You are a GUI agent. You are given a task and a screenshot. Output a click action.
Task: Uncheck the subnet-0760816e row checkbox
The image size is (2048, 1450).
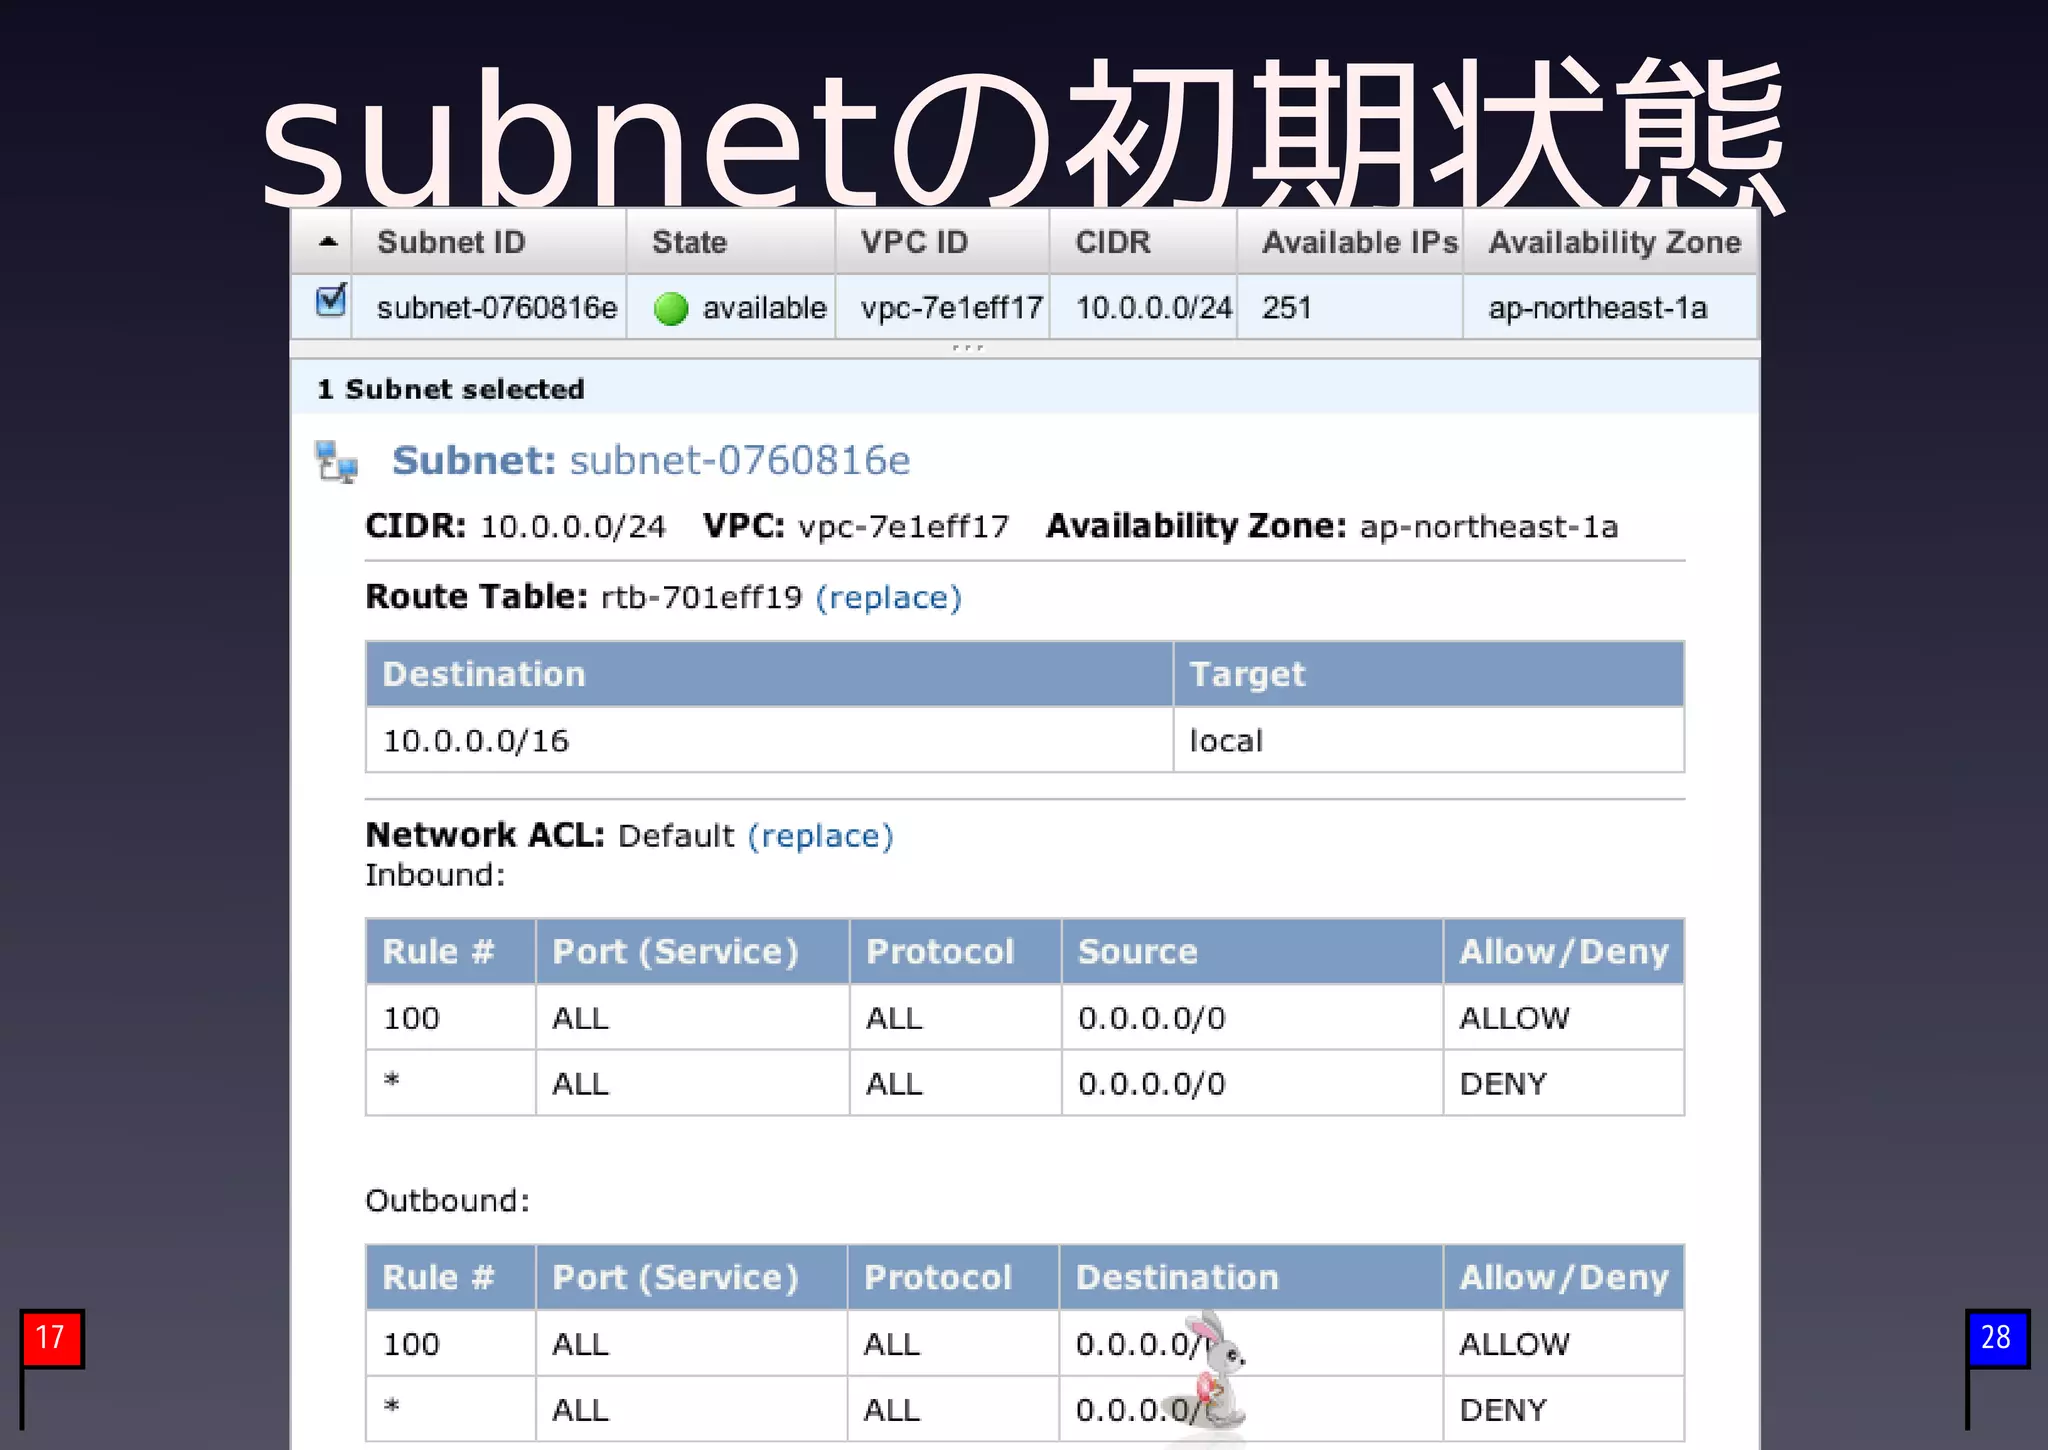330,300
